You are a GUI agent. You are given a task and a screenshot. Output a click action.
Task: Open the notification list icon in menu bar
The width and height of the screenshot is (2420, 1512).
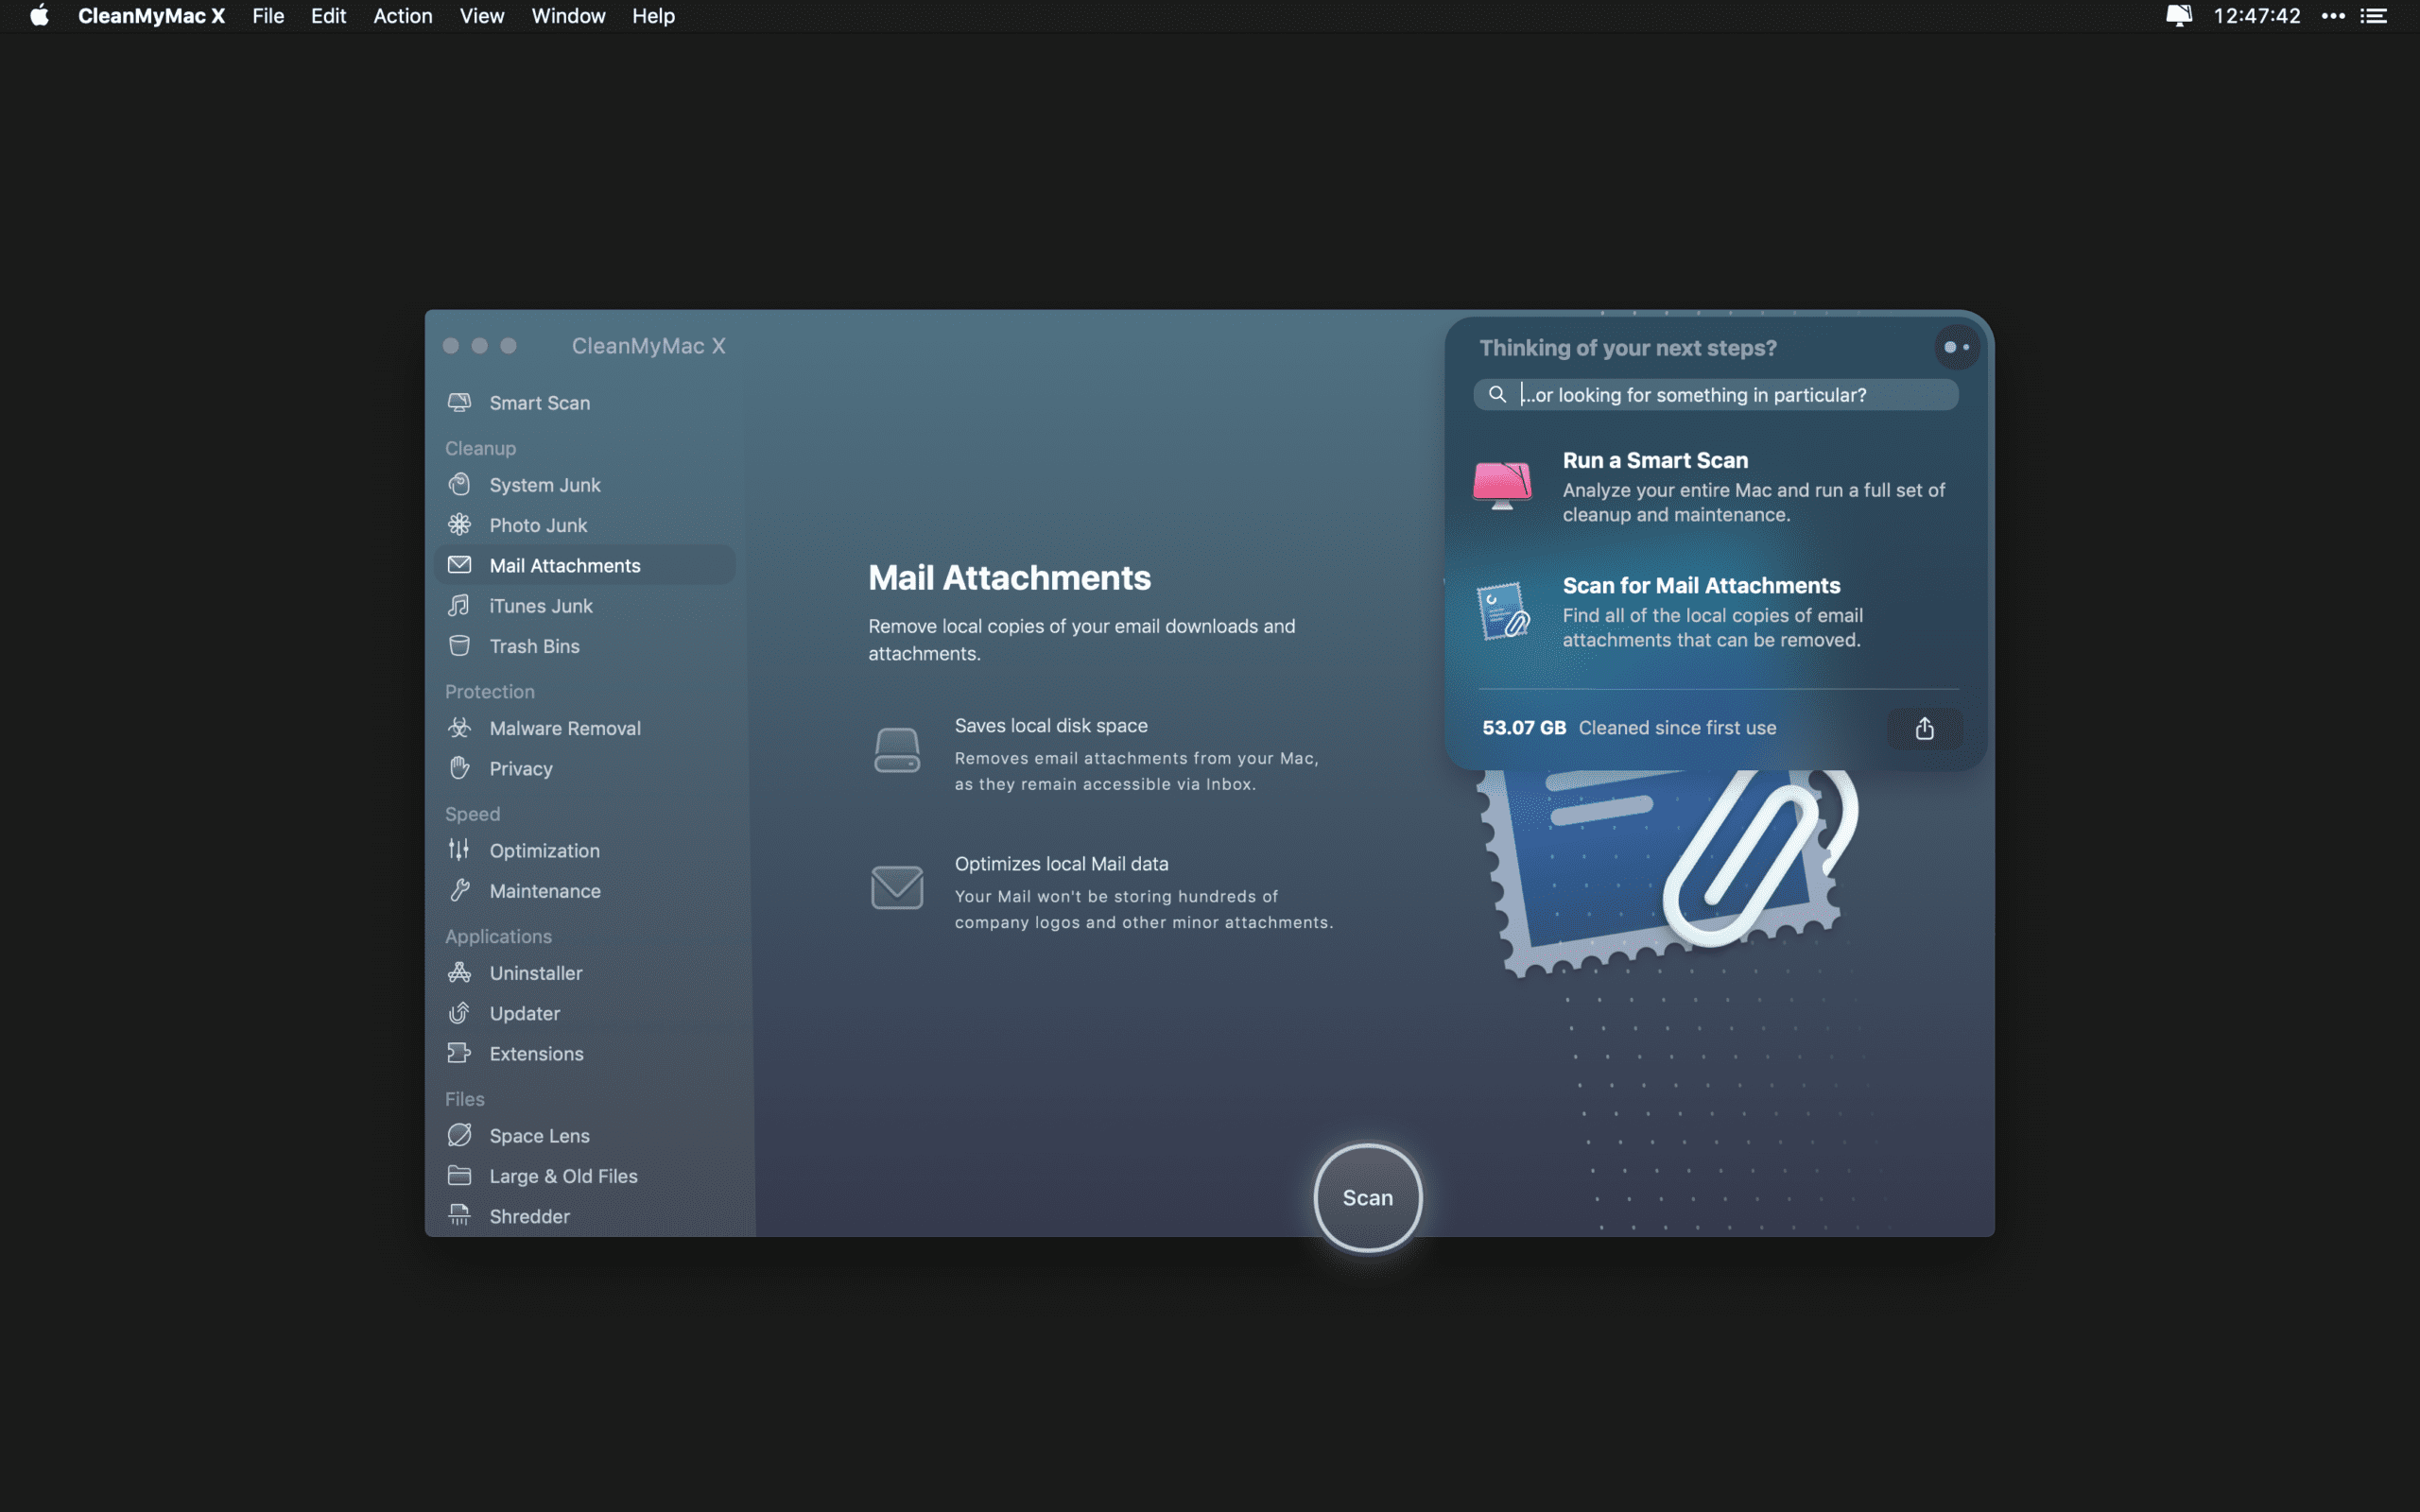coord(2374,16)
